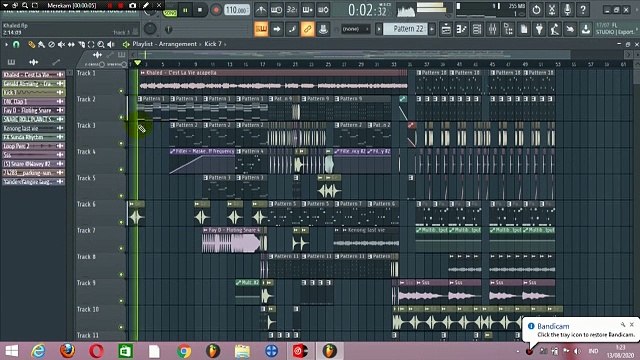Mute Track 1 using its green dot
The width and height of the screenshot is (640, 360).
121,91
